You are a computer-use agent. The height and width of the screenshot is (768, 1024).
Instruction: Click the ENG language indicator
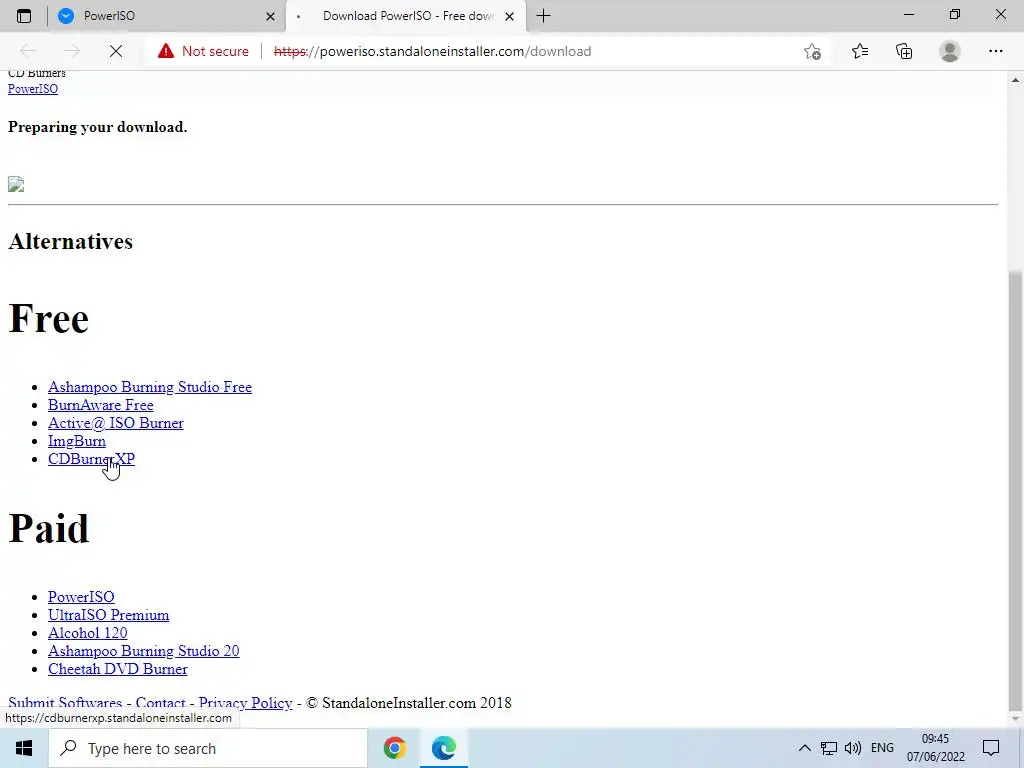click(882, 748)
